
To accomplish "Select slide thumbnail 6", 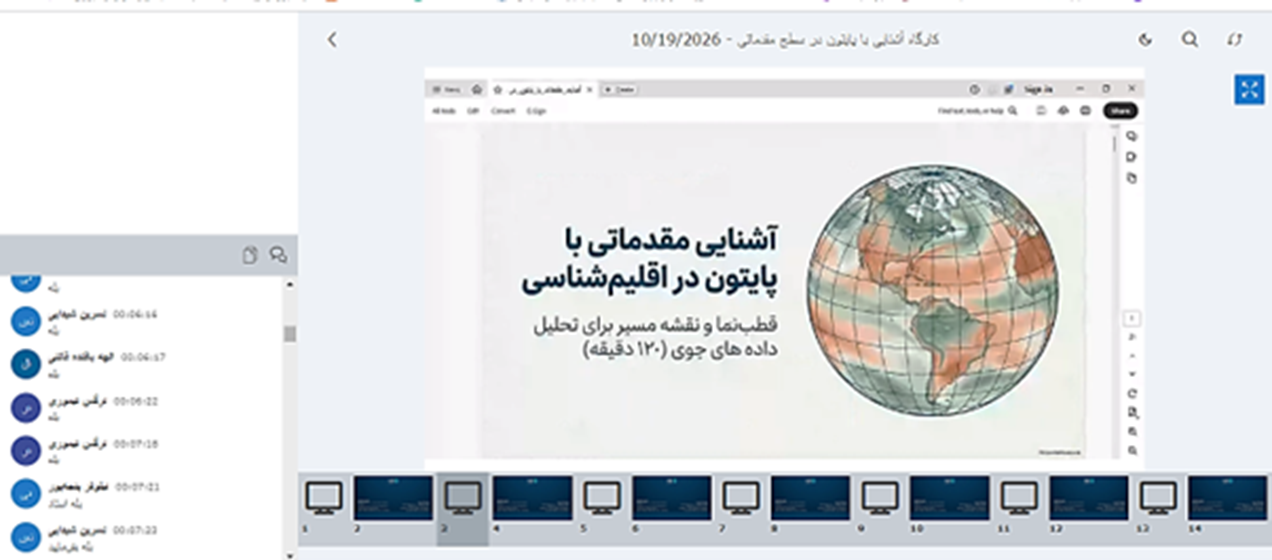I will [x=672, y=498].
